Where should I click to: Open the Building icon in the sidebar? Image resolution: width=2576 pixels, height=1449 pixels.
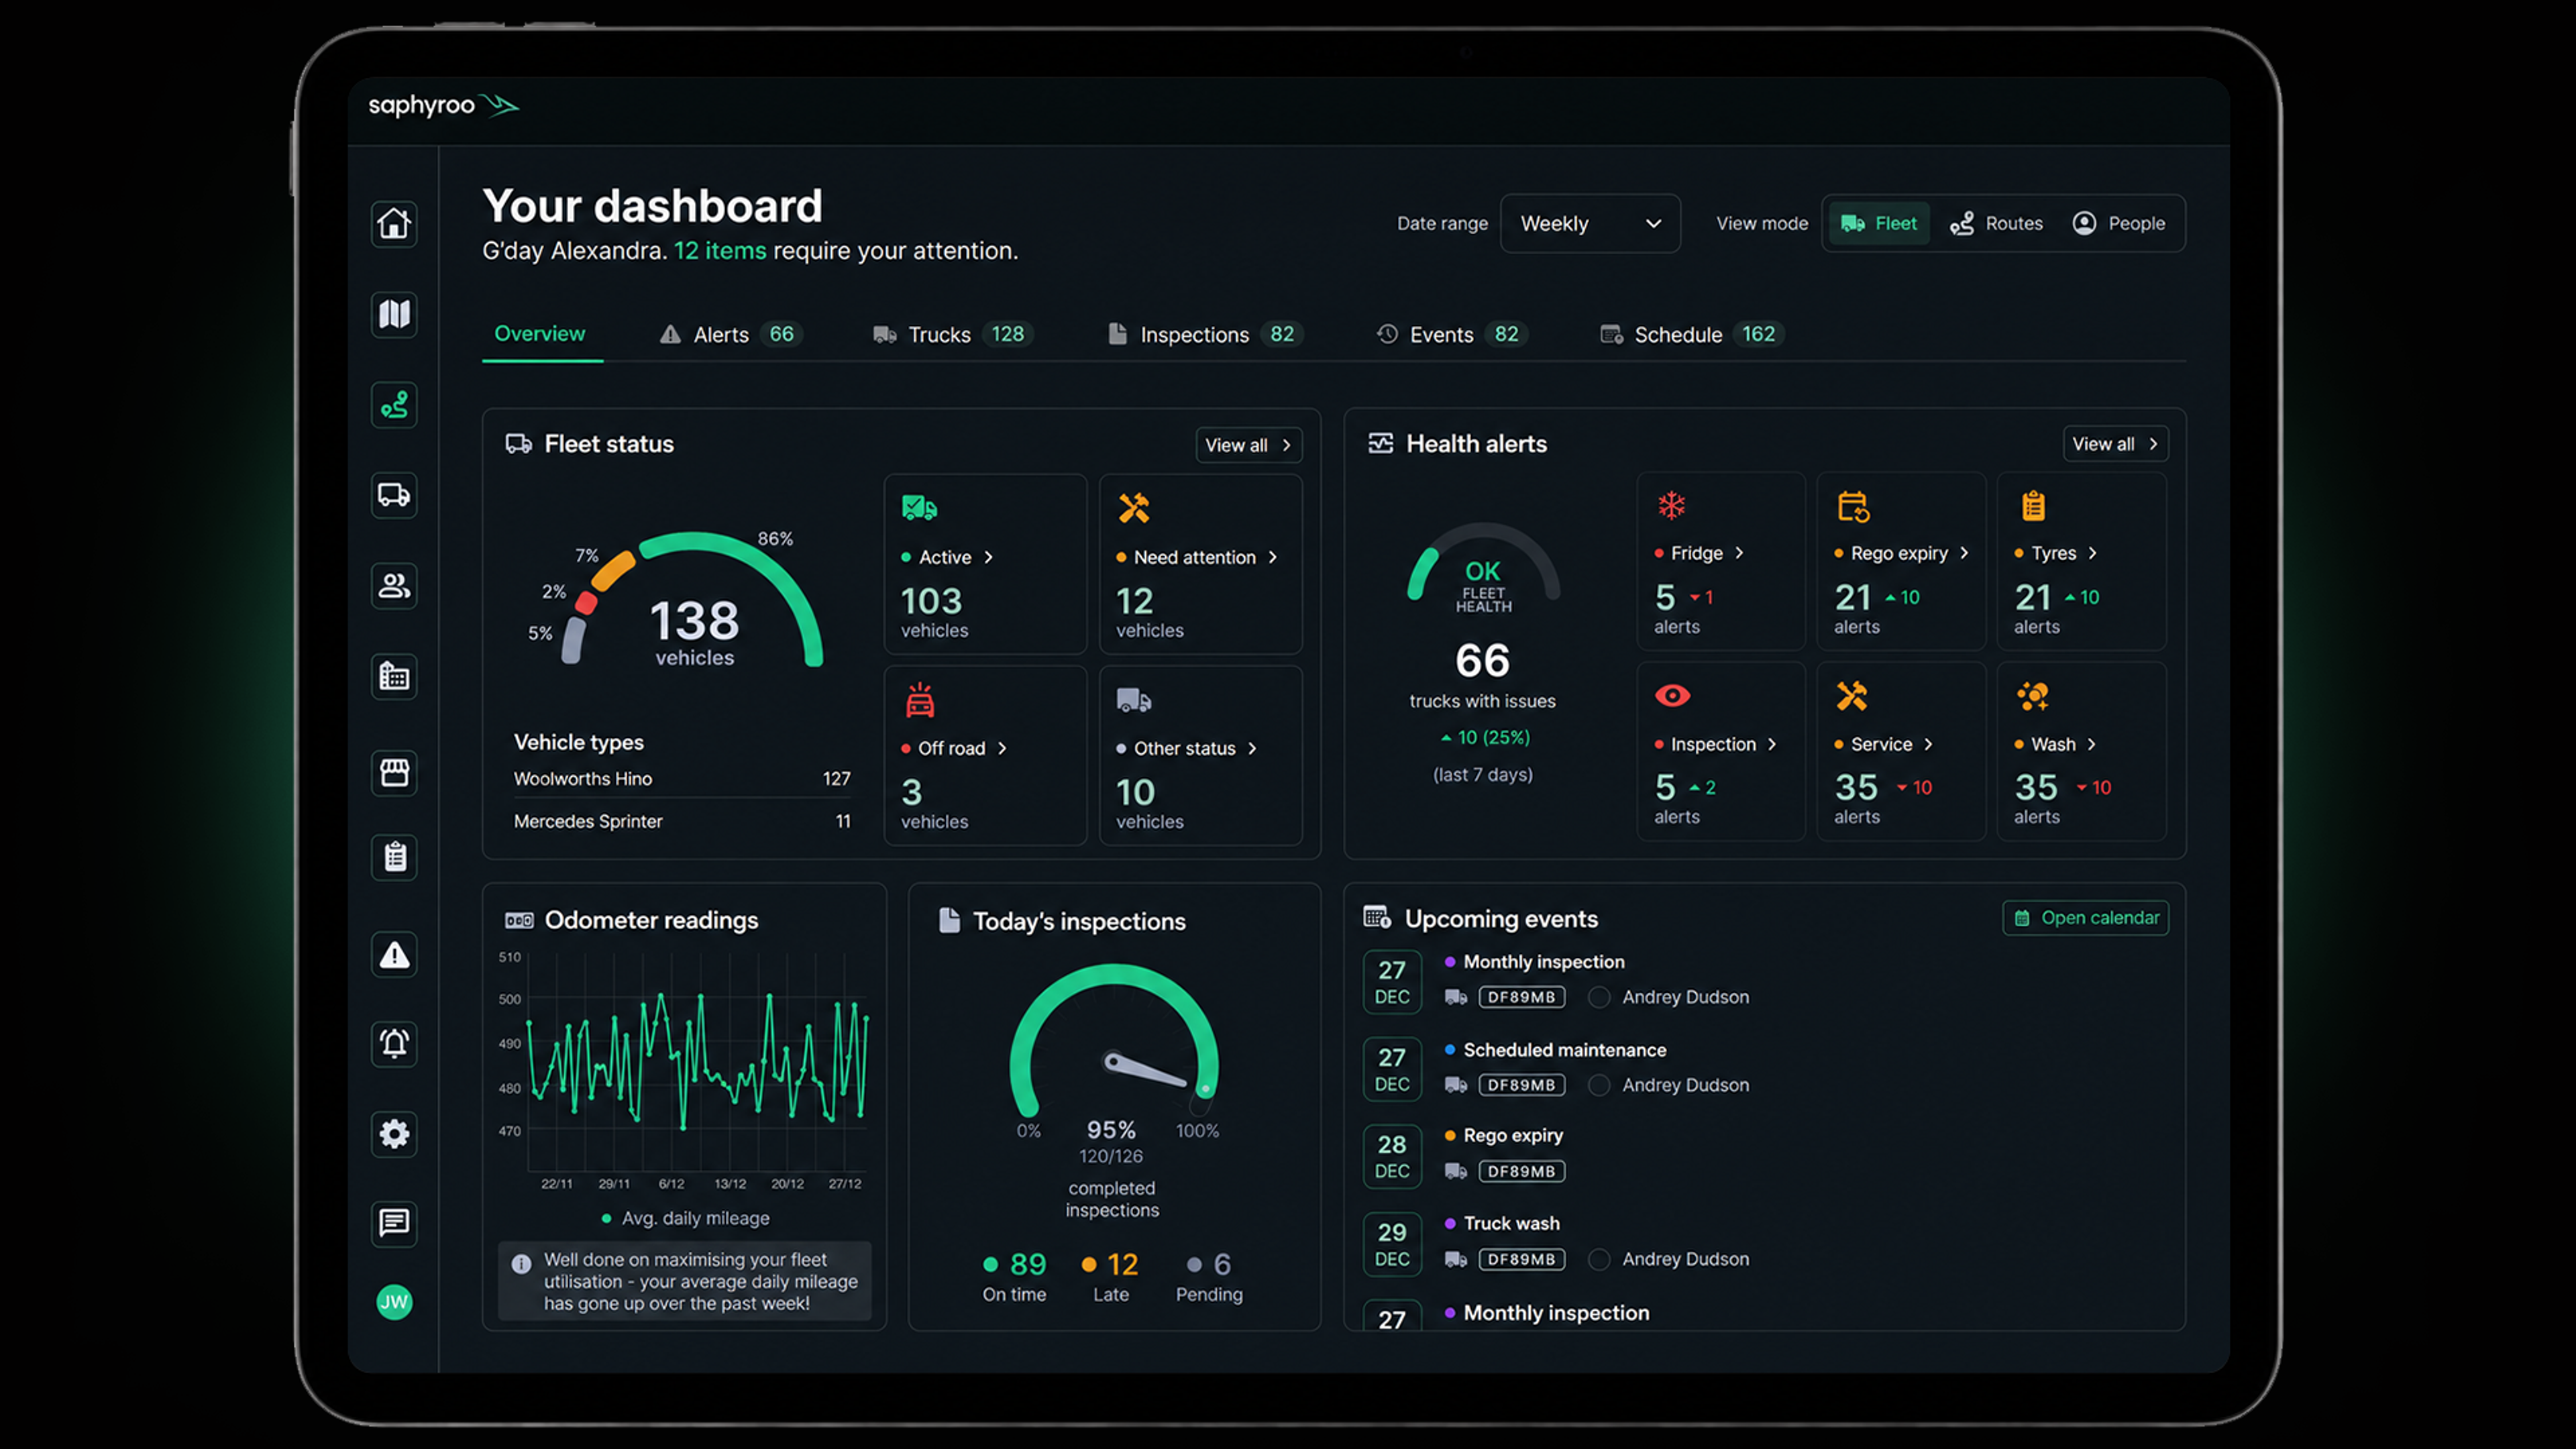coord(394,677)
